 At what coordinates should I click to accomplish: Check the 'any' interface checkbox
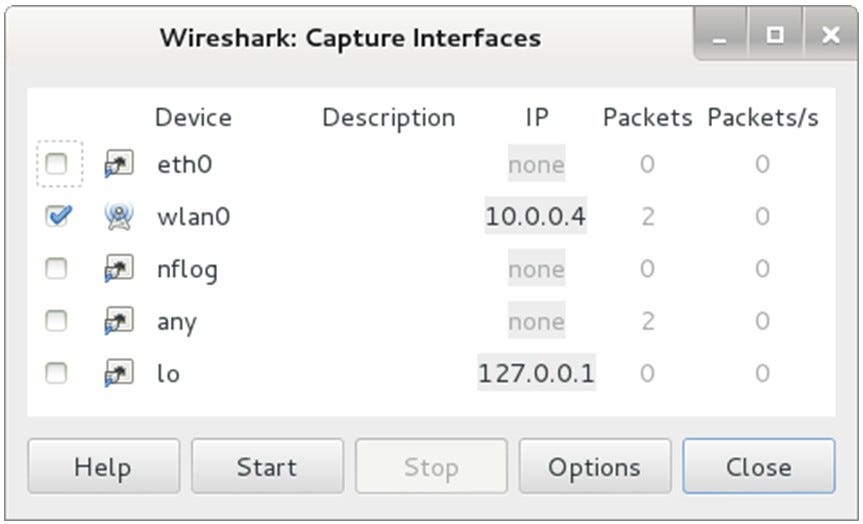pyautogui.click(x=57, y=322)
